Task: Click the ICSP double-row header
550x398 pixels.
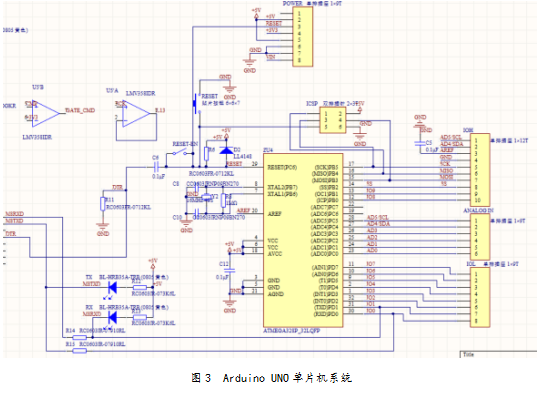Action: (x=333, y=120)
